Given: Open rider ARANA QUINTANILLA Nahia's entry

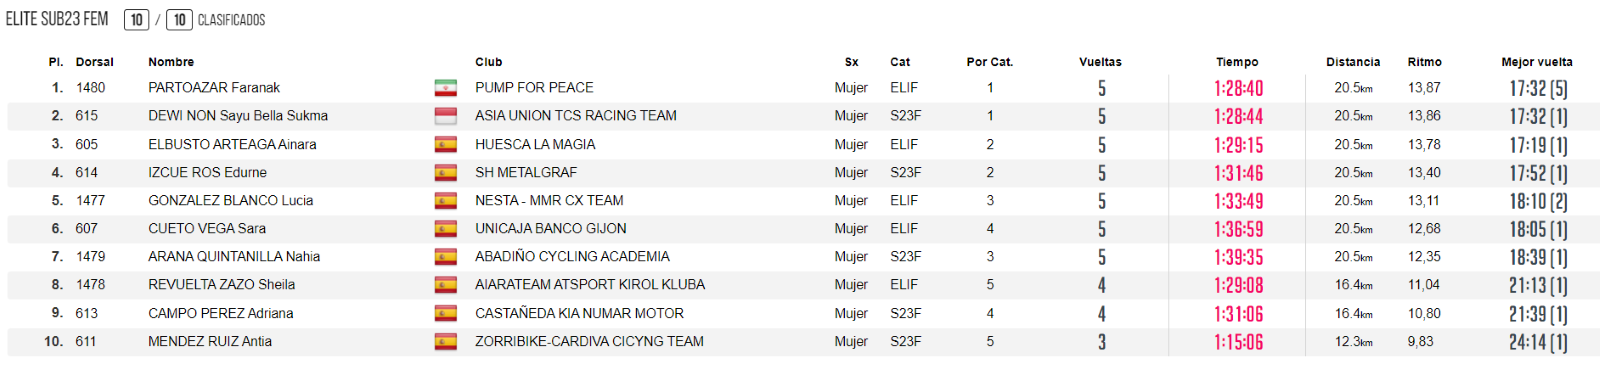Looking at the screenshot, I should coord(234,257).
